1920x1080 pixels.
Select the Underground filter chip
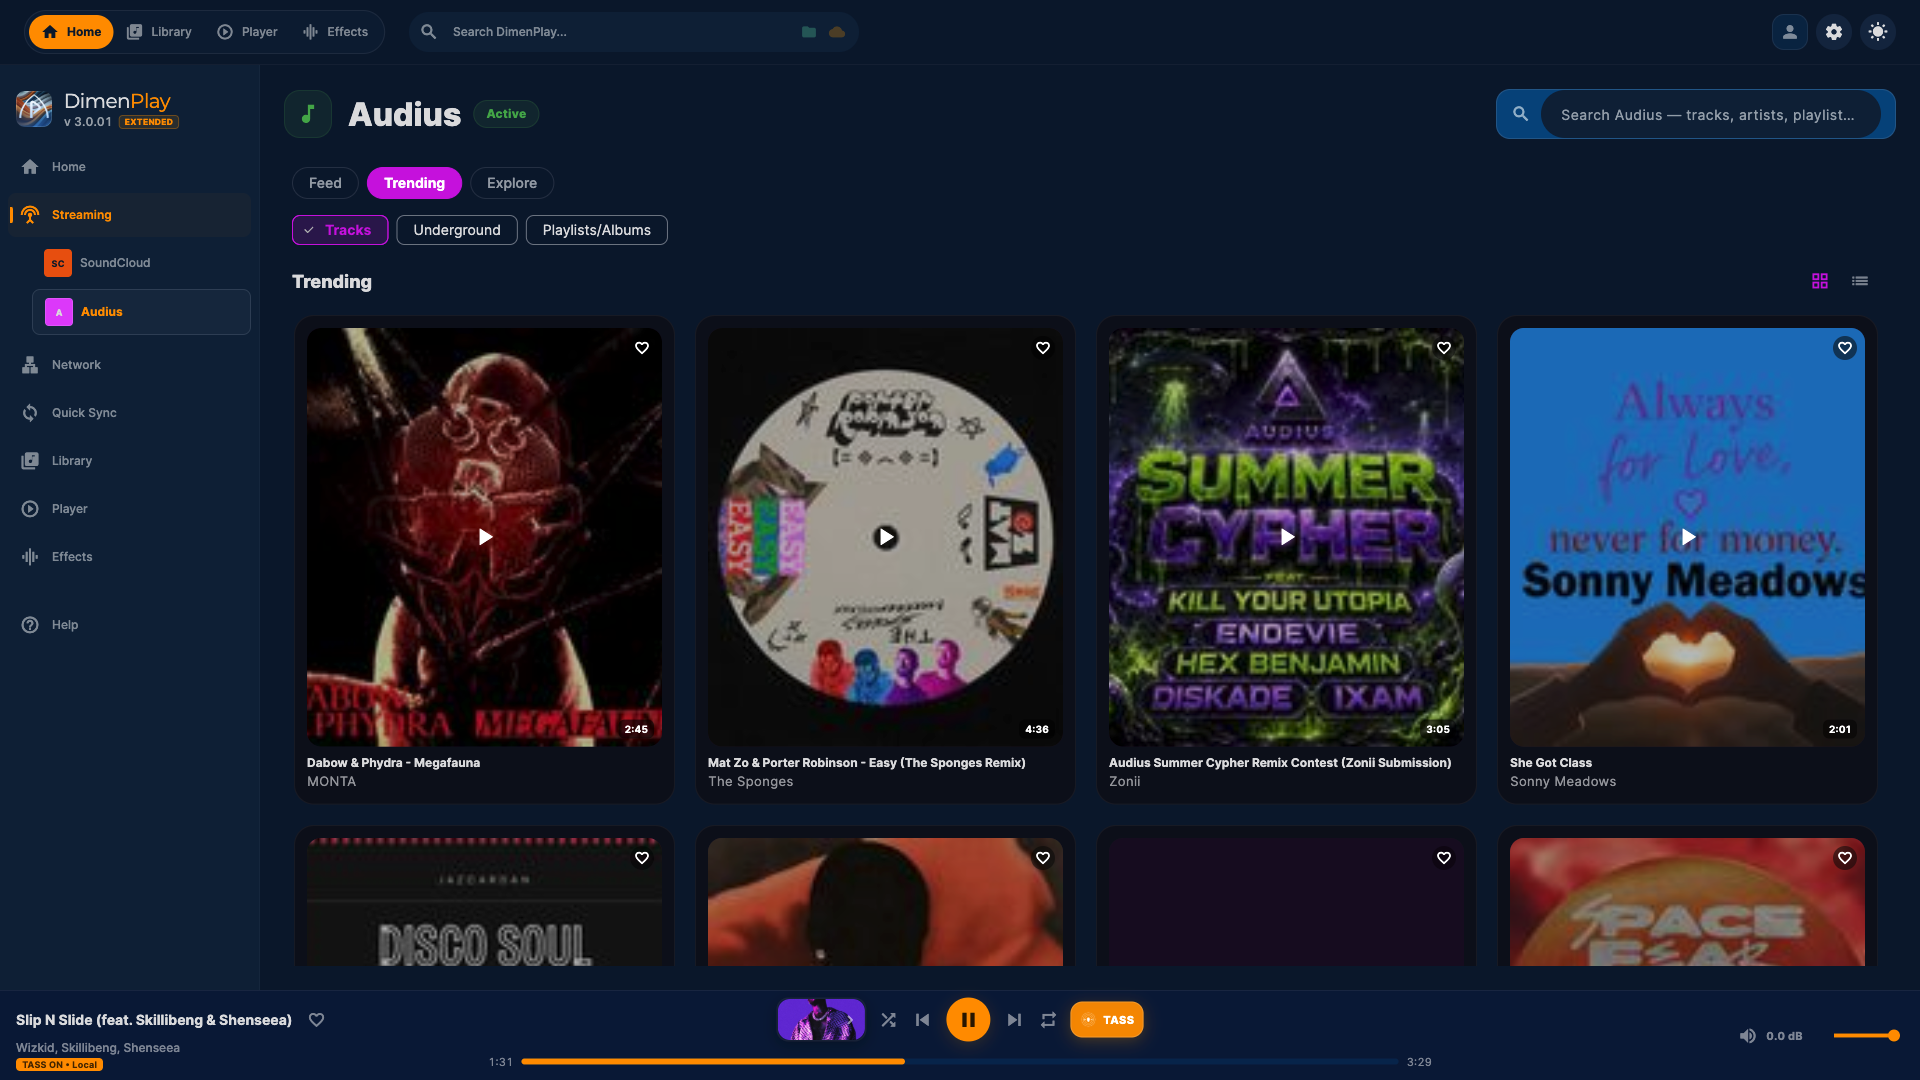point(457,230)
